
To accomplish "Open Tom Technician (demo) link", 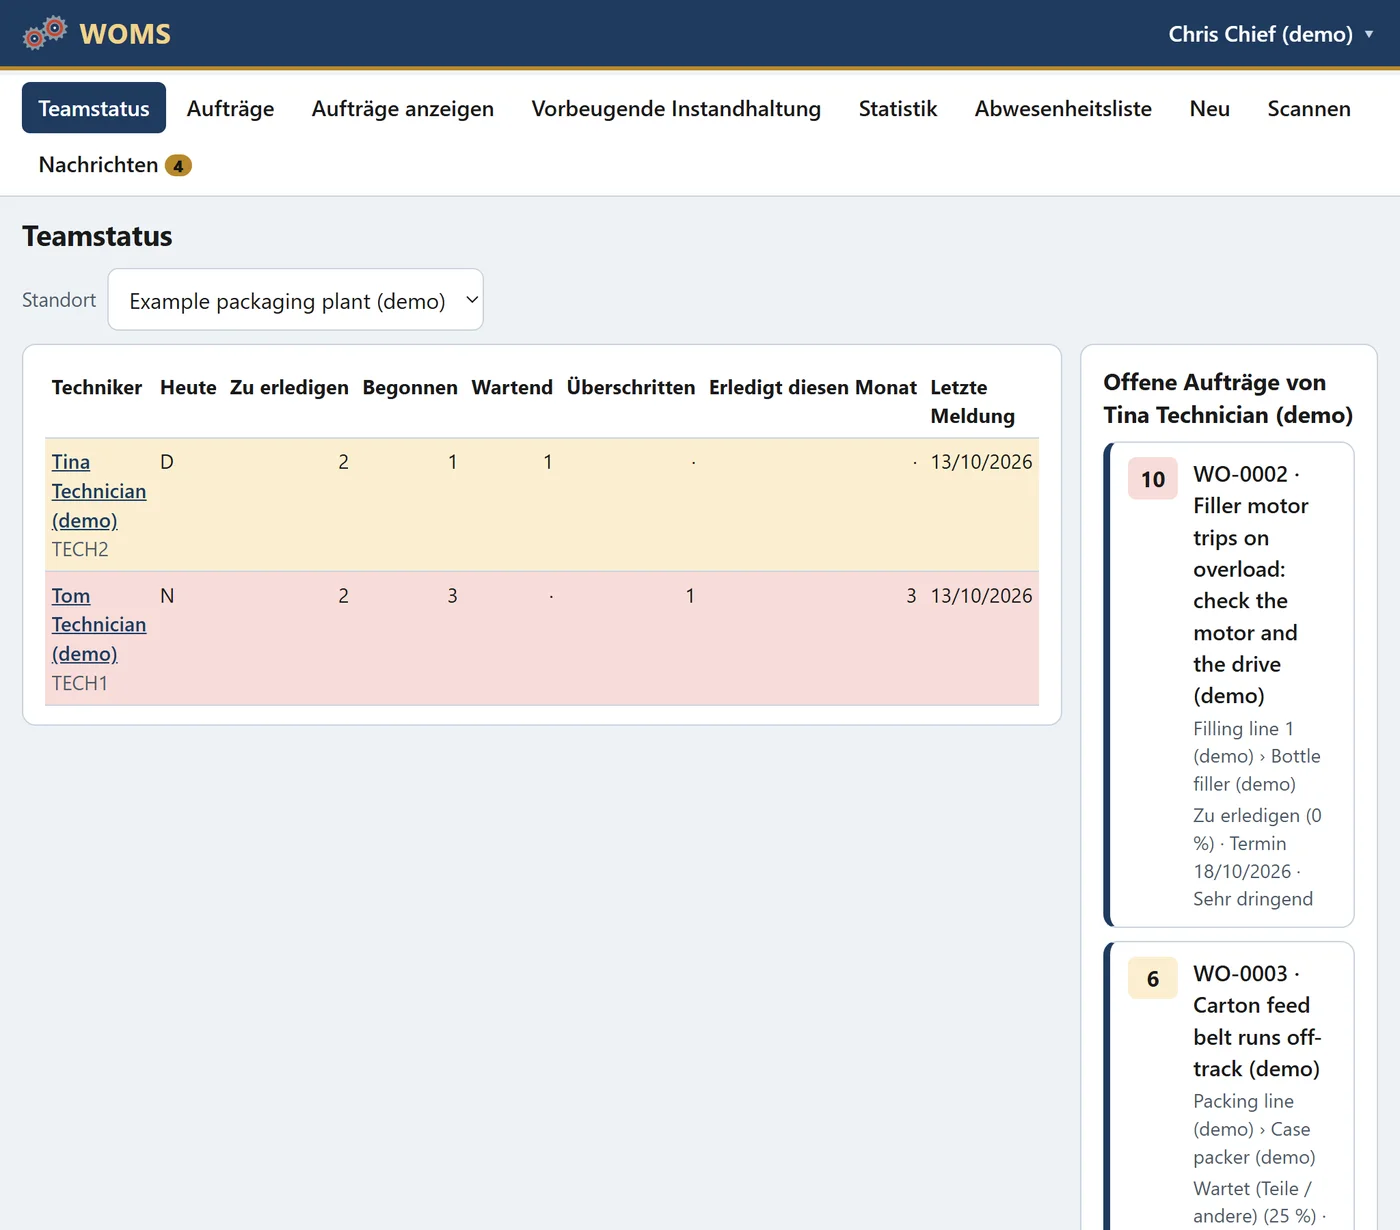I will coord(99,624).
